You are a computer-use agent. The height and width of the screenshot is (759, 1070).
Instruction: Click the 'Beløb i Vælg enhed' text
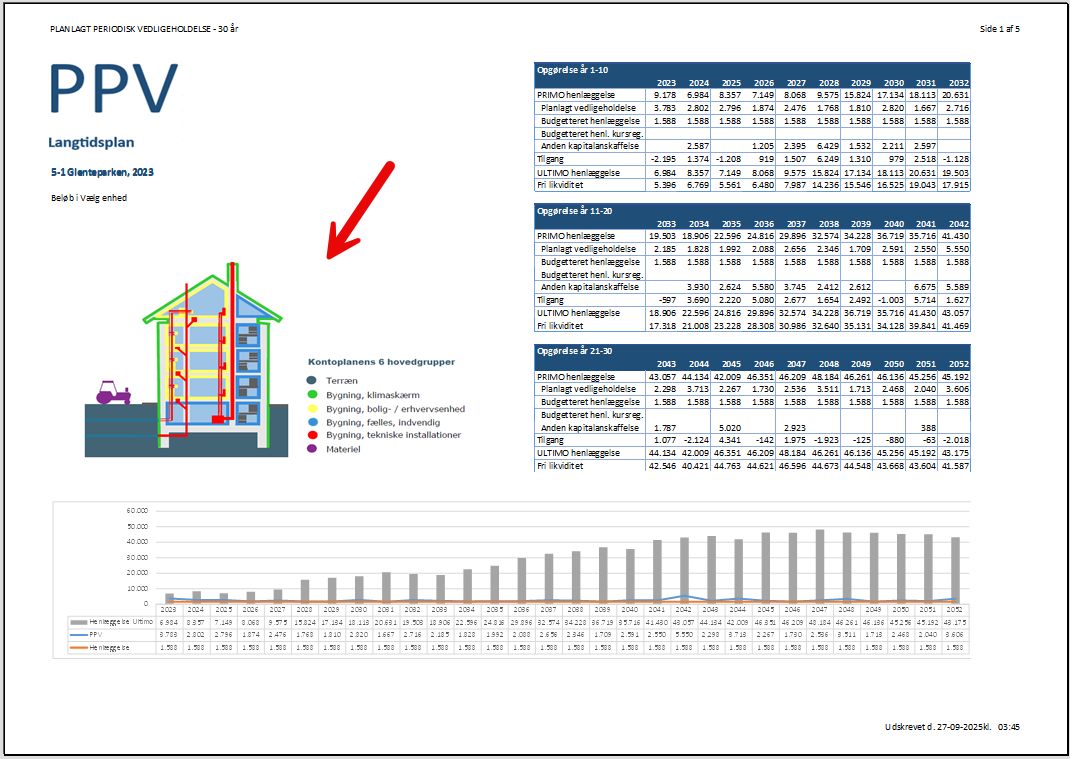tap(89, 198)
